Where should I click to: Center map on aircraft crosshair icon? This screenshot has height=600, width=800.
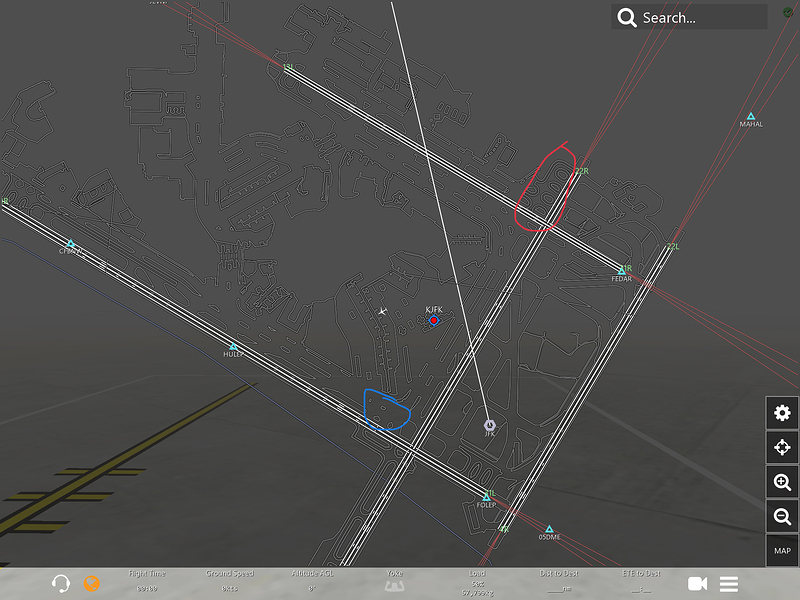782,447
